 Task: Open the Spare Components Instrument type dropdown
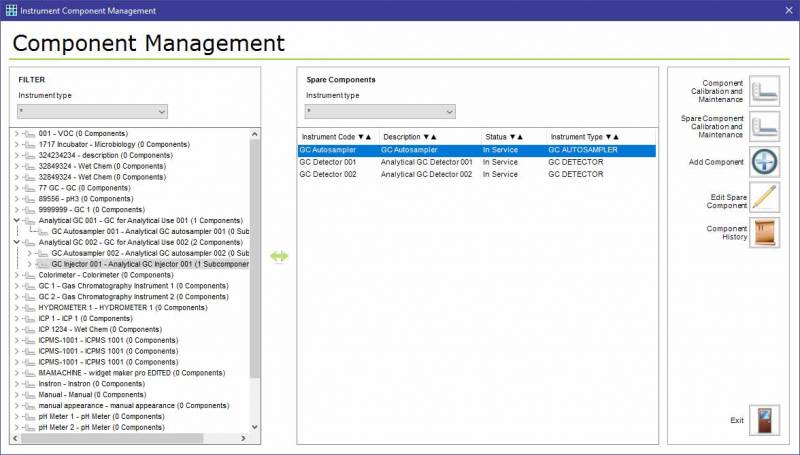click(x=380, y=112)
